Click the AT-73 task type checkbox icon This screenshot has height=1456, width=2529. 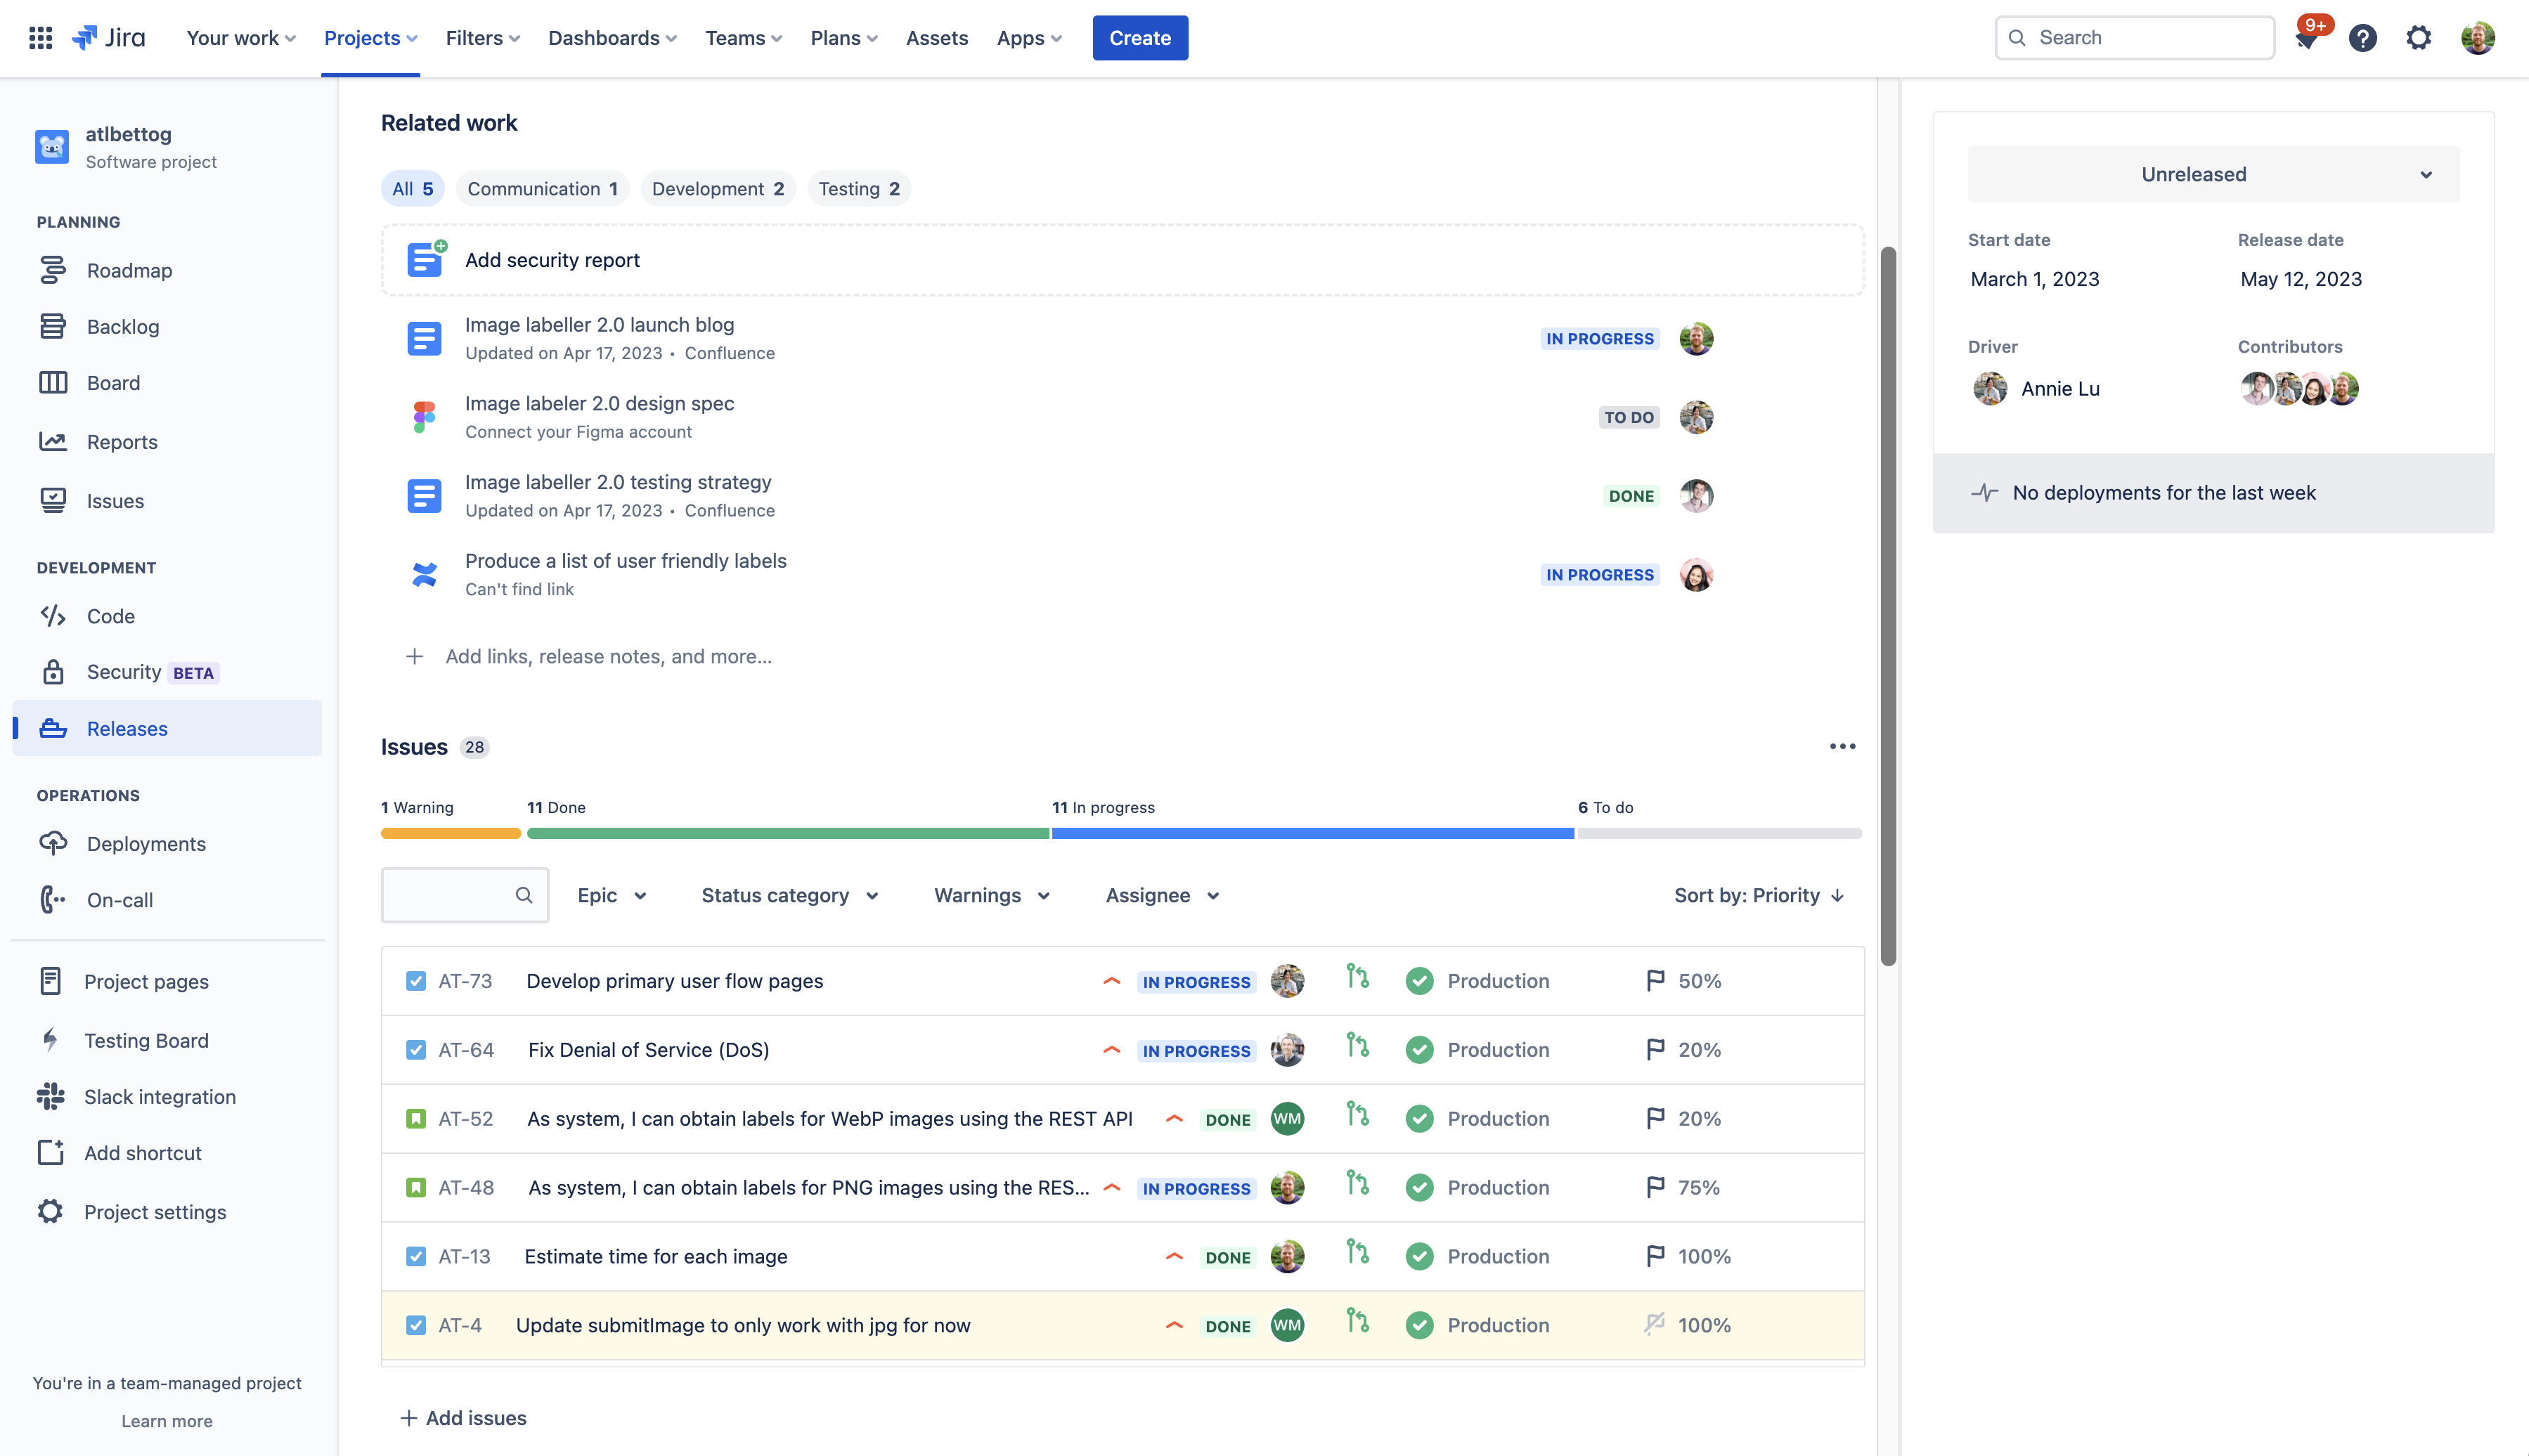(x=416, y=981)
